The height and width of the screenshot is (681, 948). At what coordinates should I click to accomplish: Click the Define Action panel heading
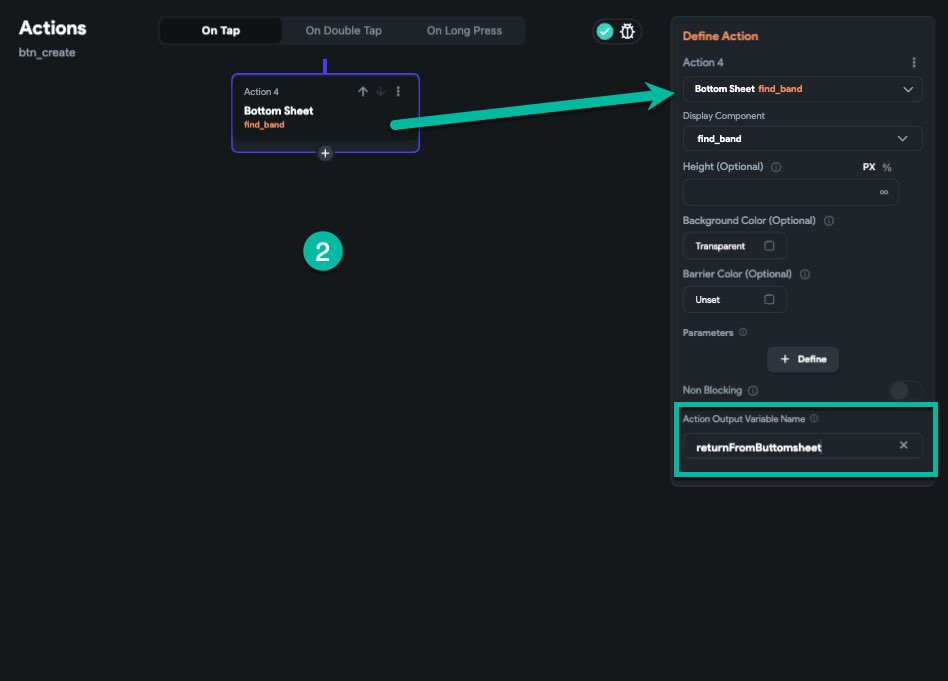tap(720, 36)
